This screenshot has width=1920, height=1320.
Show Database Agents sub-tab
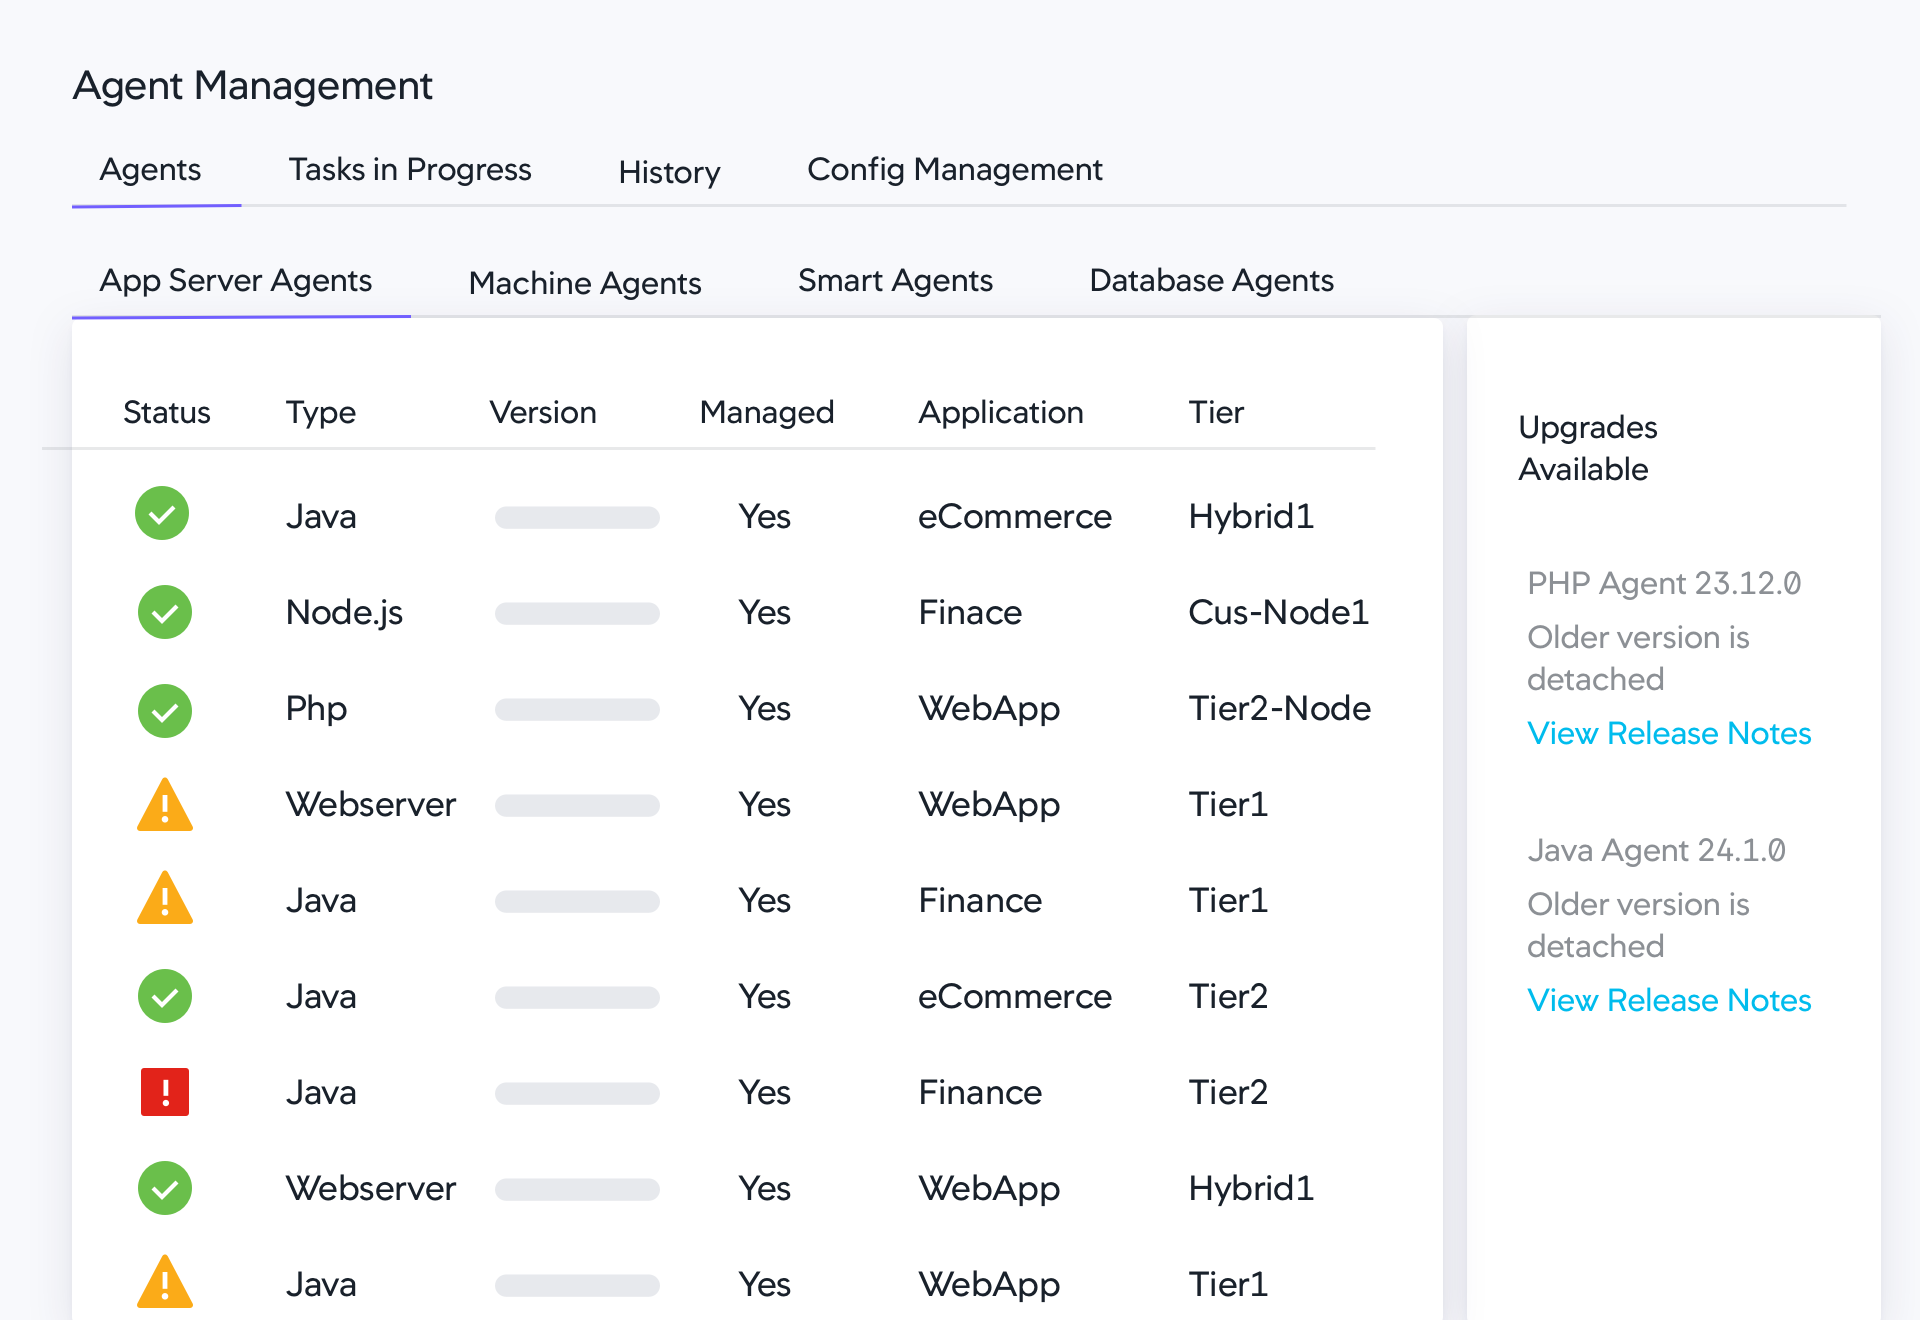tap(1212, 281)
